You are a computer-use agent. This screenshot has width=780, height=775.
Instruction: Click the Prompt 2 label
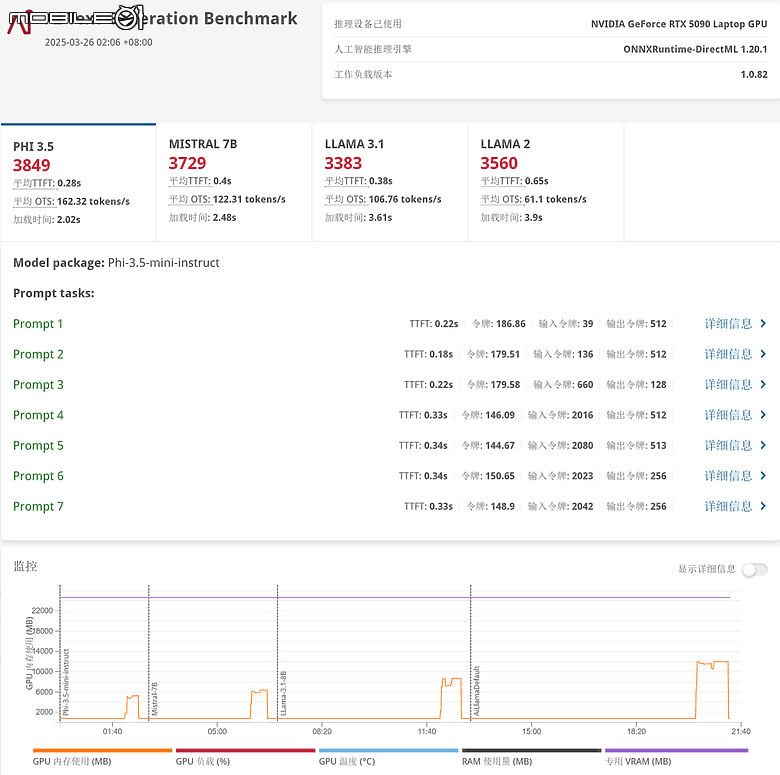coord(38,354)
